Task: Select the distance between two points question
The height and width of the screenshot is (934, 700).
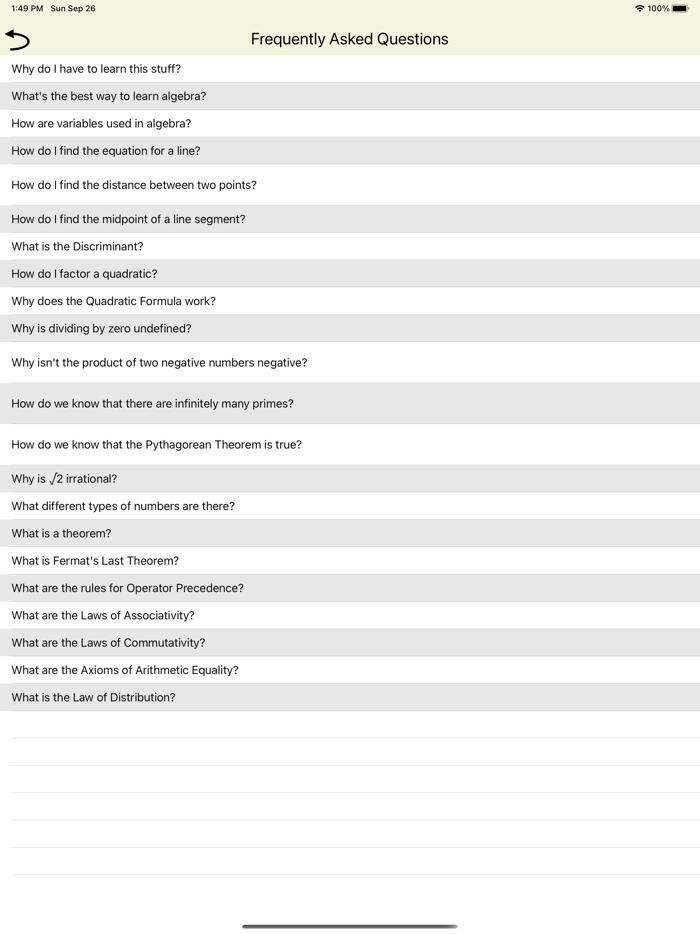Action: tap(134, 185)
